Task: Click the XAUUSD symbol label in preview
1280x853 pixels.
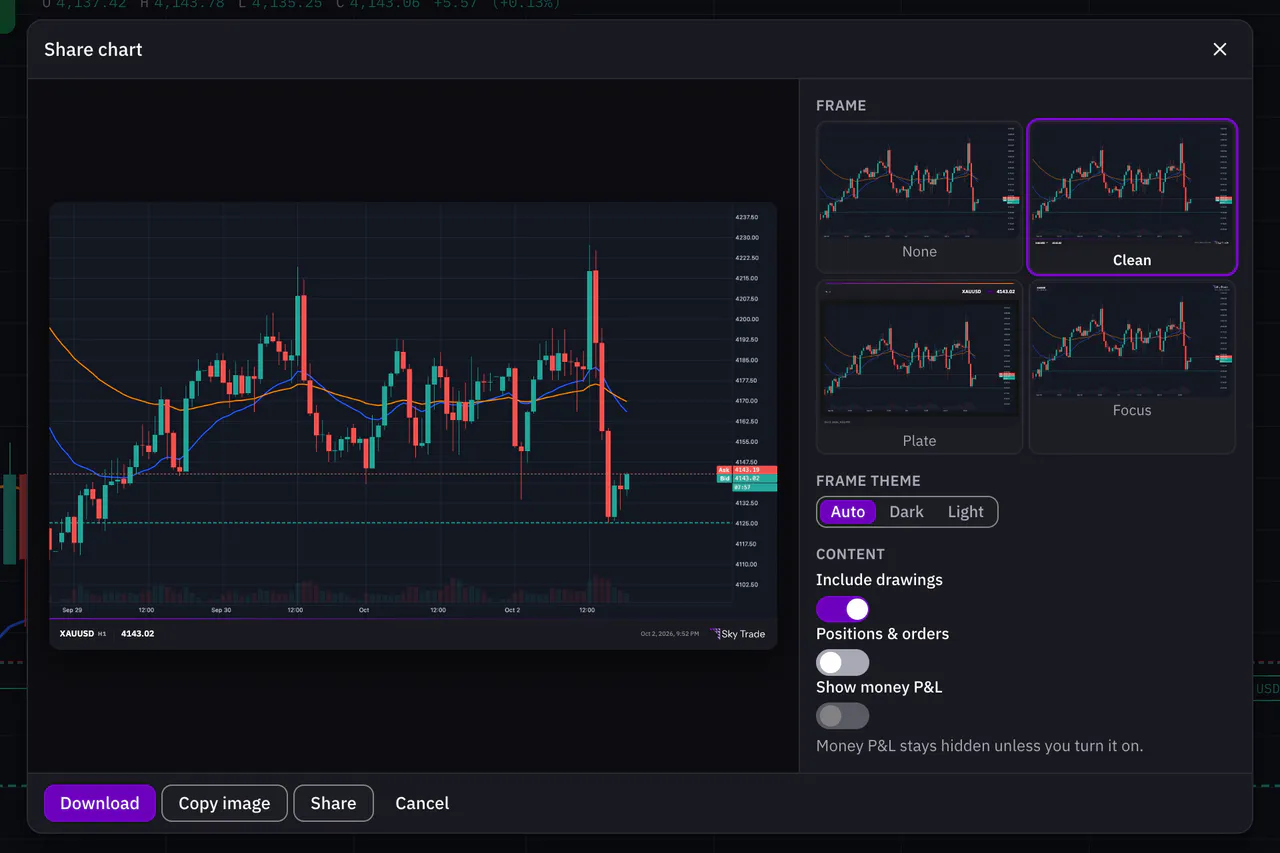Action: click(76, 634)
